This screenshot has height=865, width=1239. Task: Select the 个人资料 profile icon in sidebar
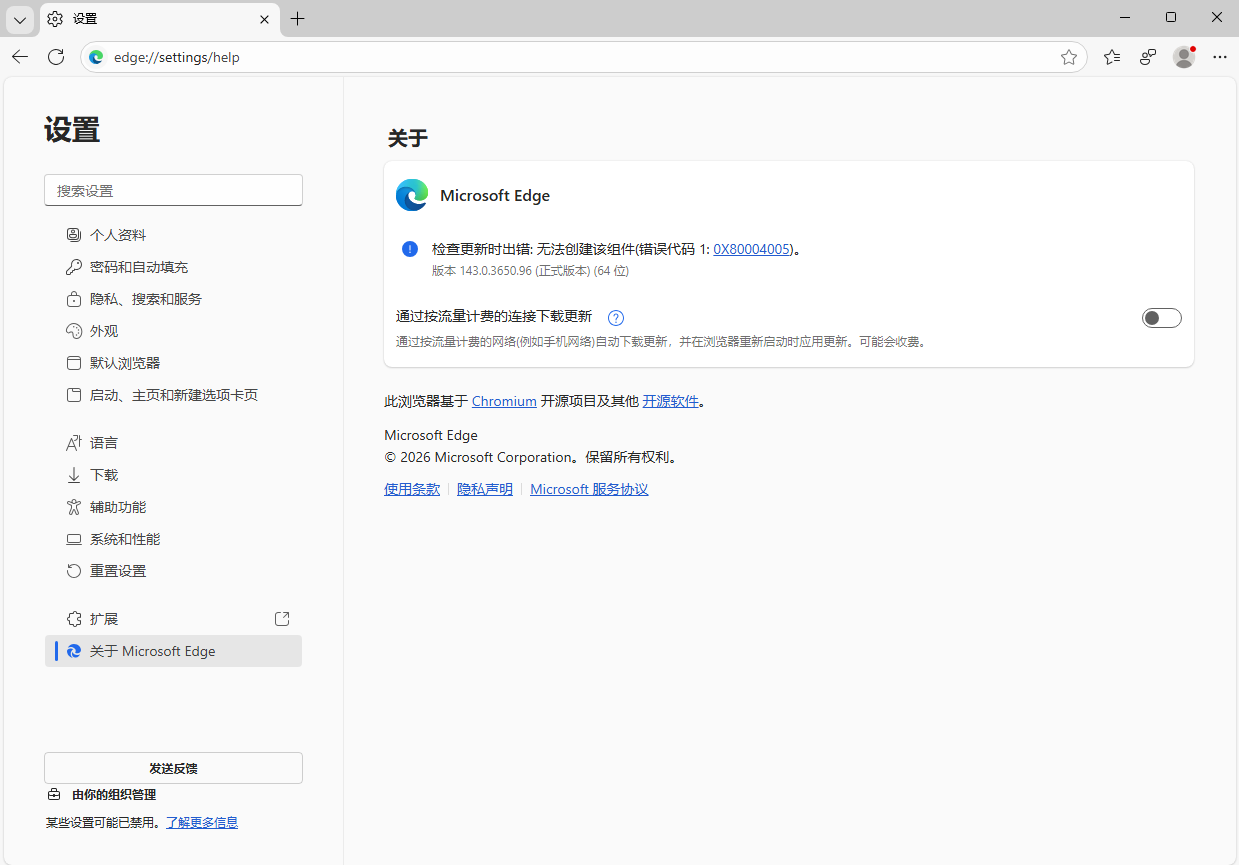pyautogui.click(x=73, y=234)
